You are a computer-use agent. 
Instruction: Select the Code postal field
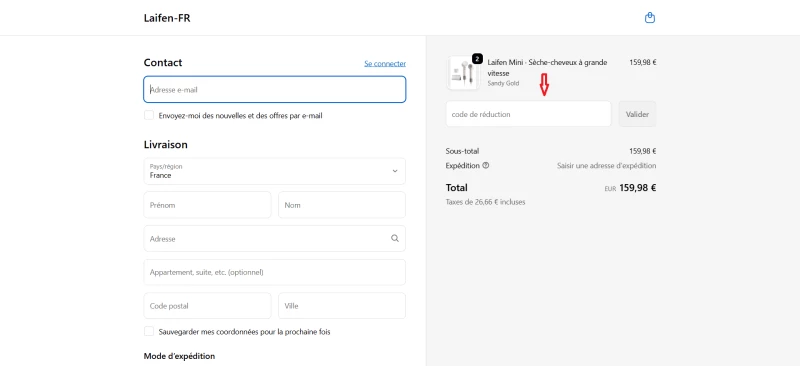click(207, 306)
